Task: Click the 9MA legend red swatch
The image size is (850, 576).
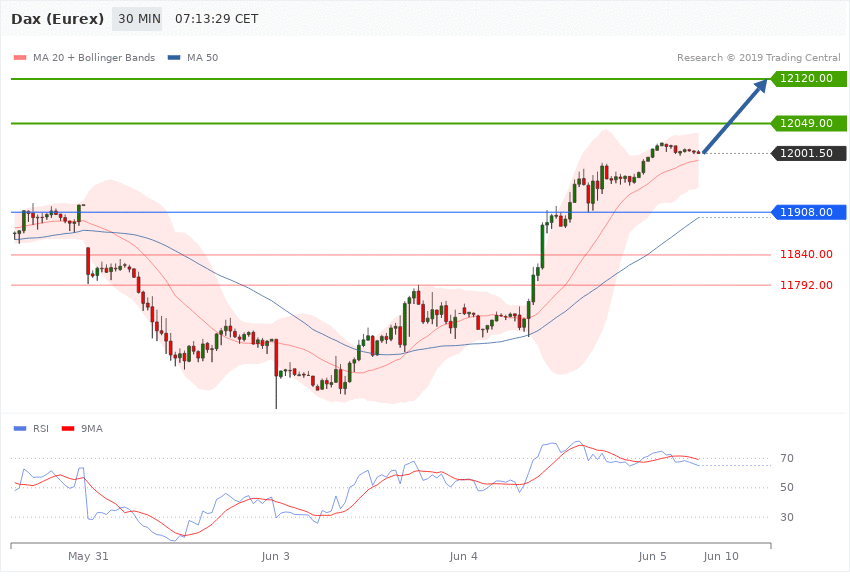Action: tap(68, 429)
